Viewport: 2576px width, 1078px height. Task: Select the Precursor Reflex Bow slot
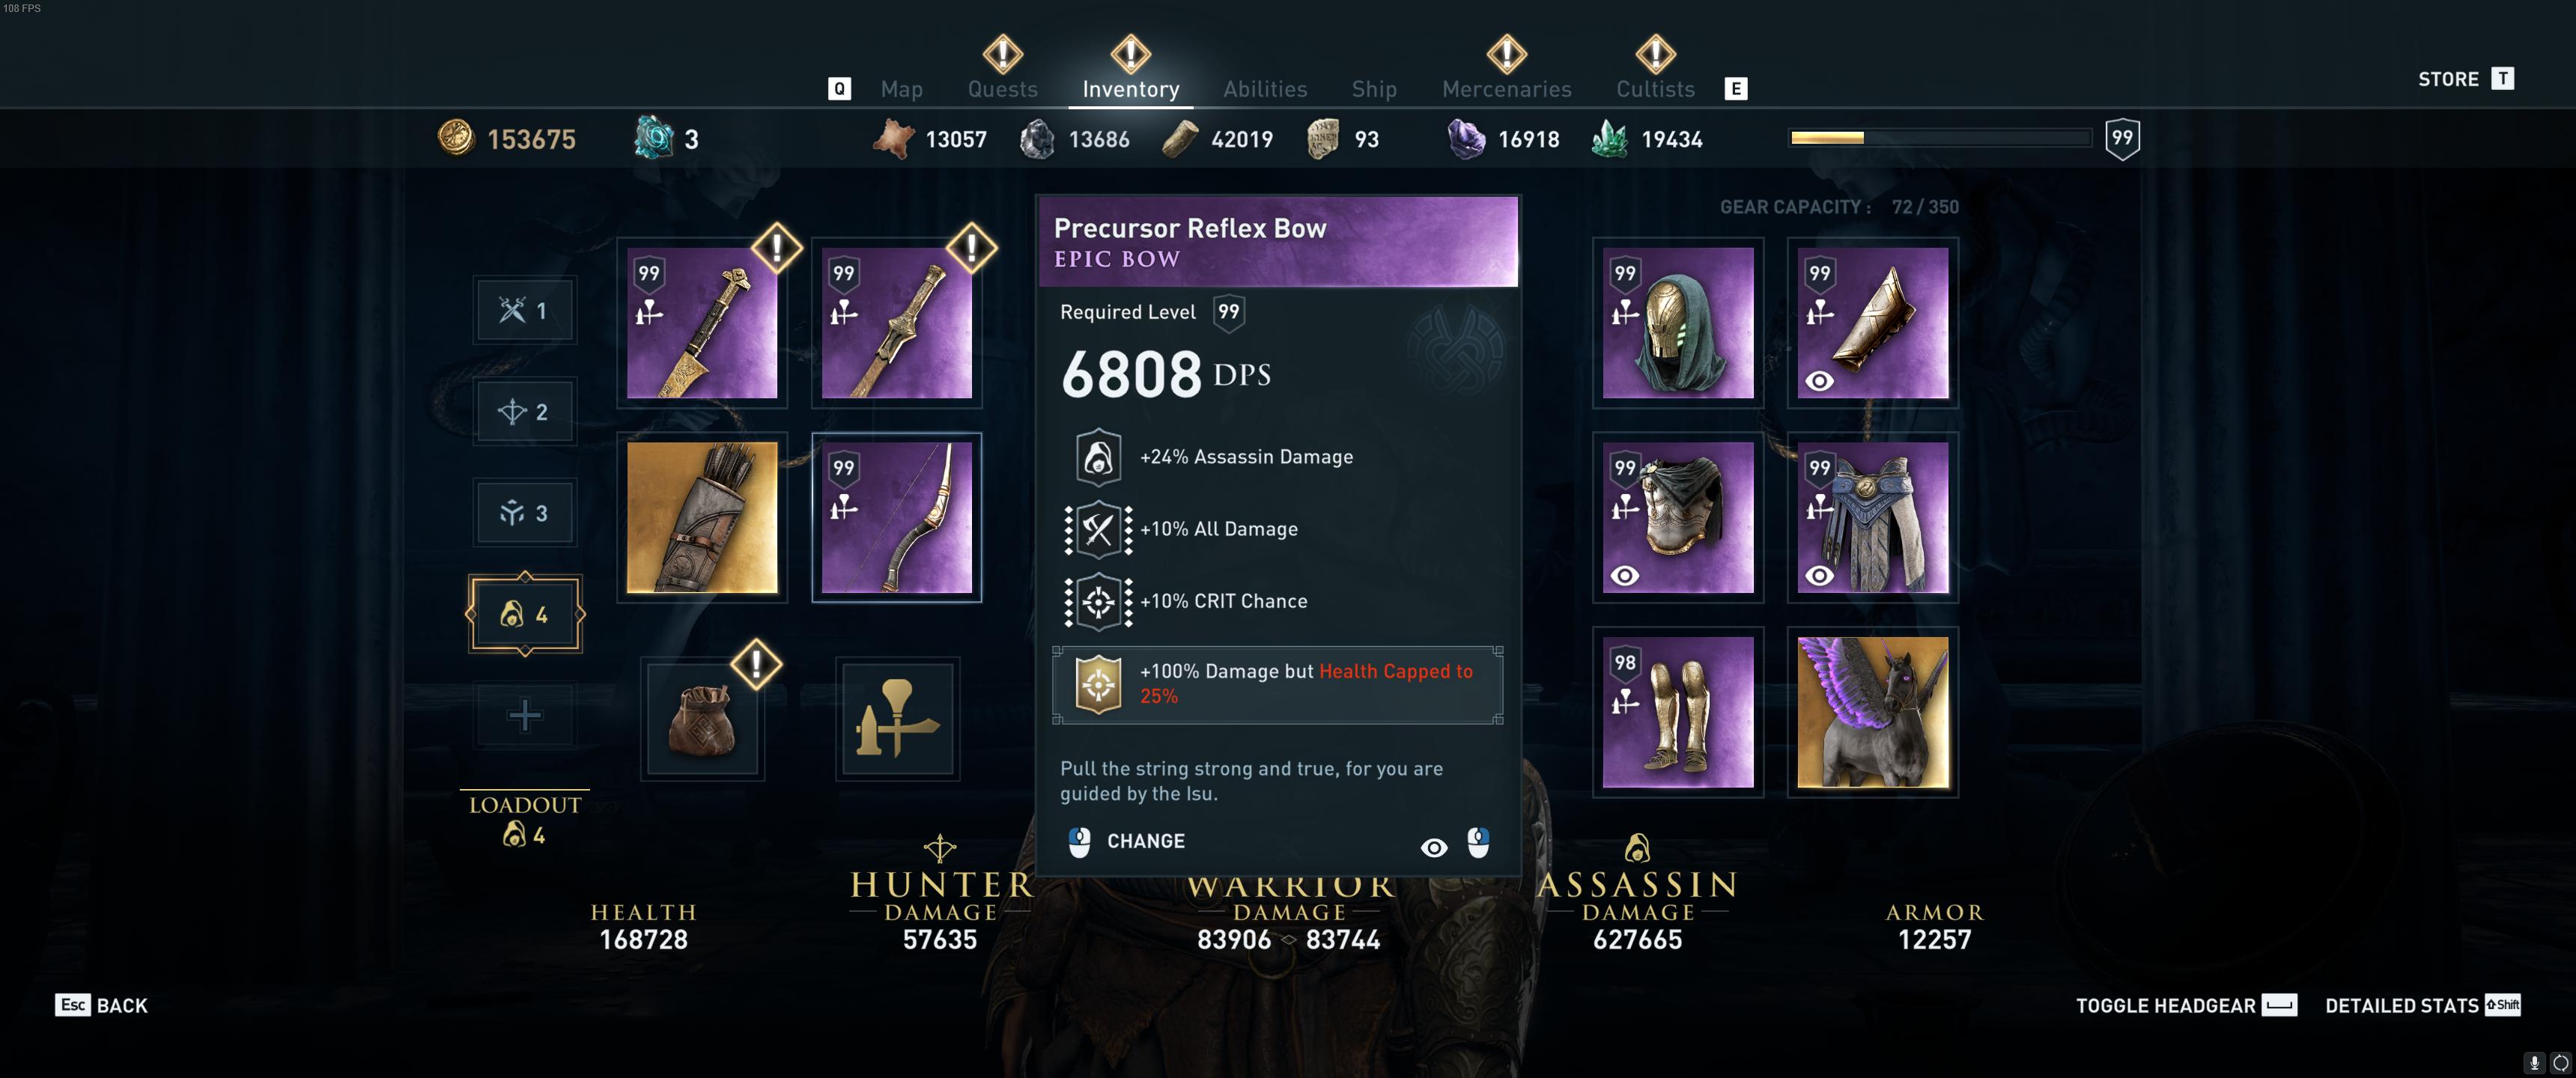(x=896, y=517)
